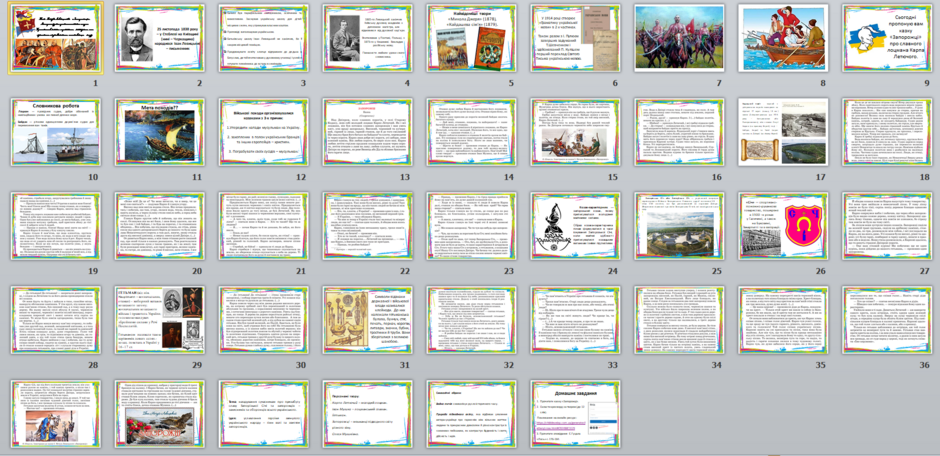Select slide 37 with the cossack figure image
This screenshot has width=940, height=456.
point(56,413)
